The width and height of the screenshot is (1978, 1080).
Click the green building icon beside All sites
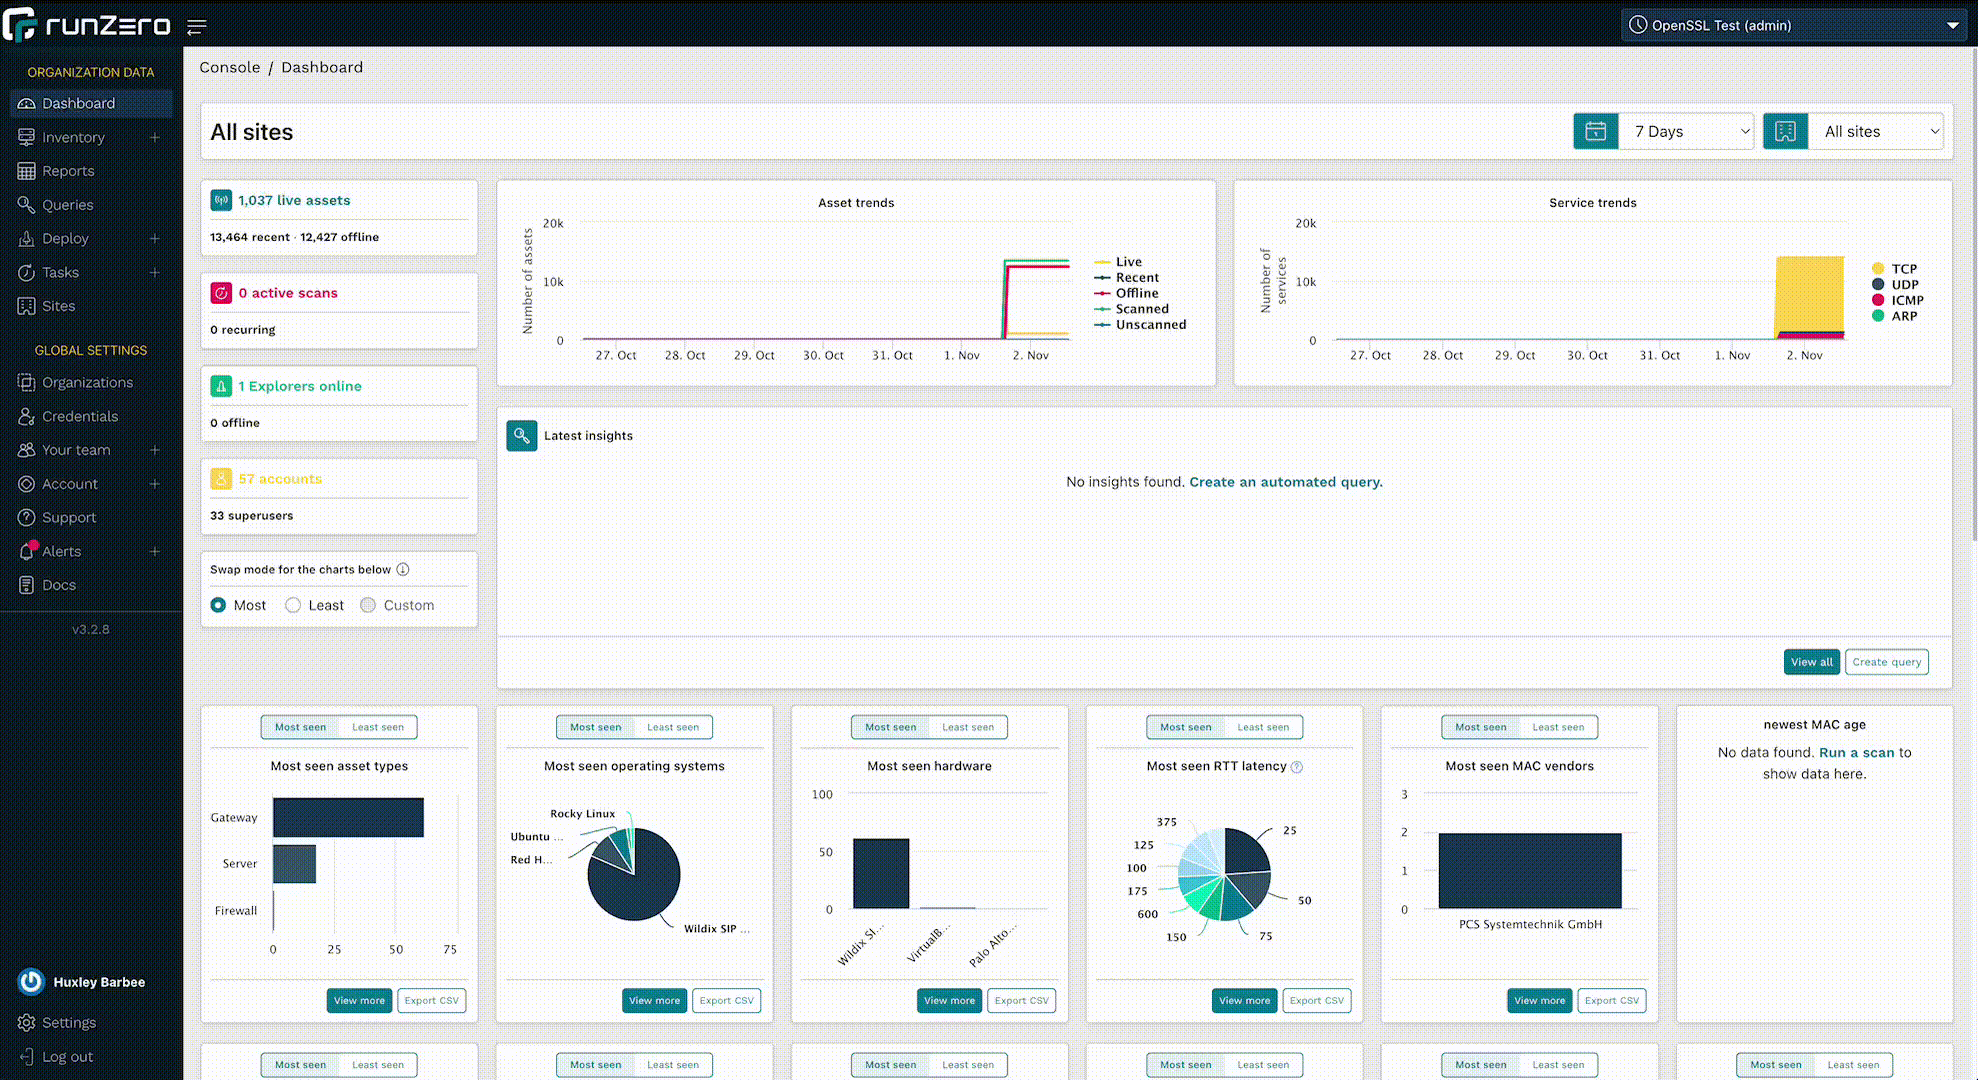(x=1785, y=131)
